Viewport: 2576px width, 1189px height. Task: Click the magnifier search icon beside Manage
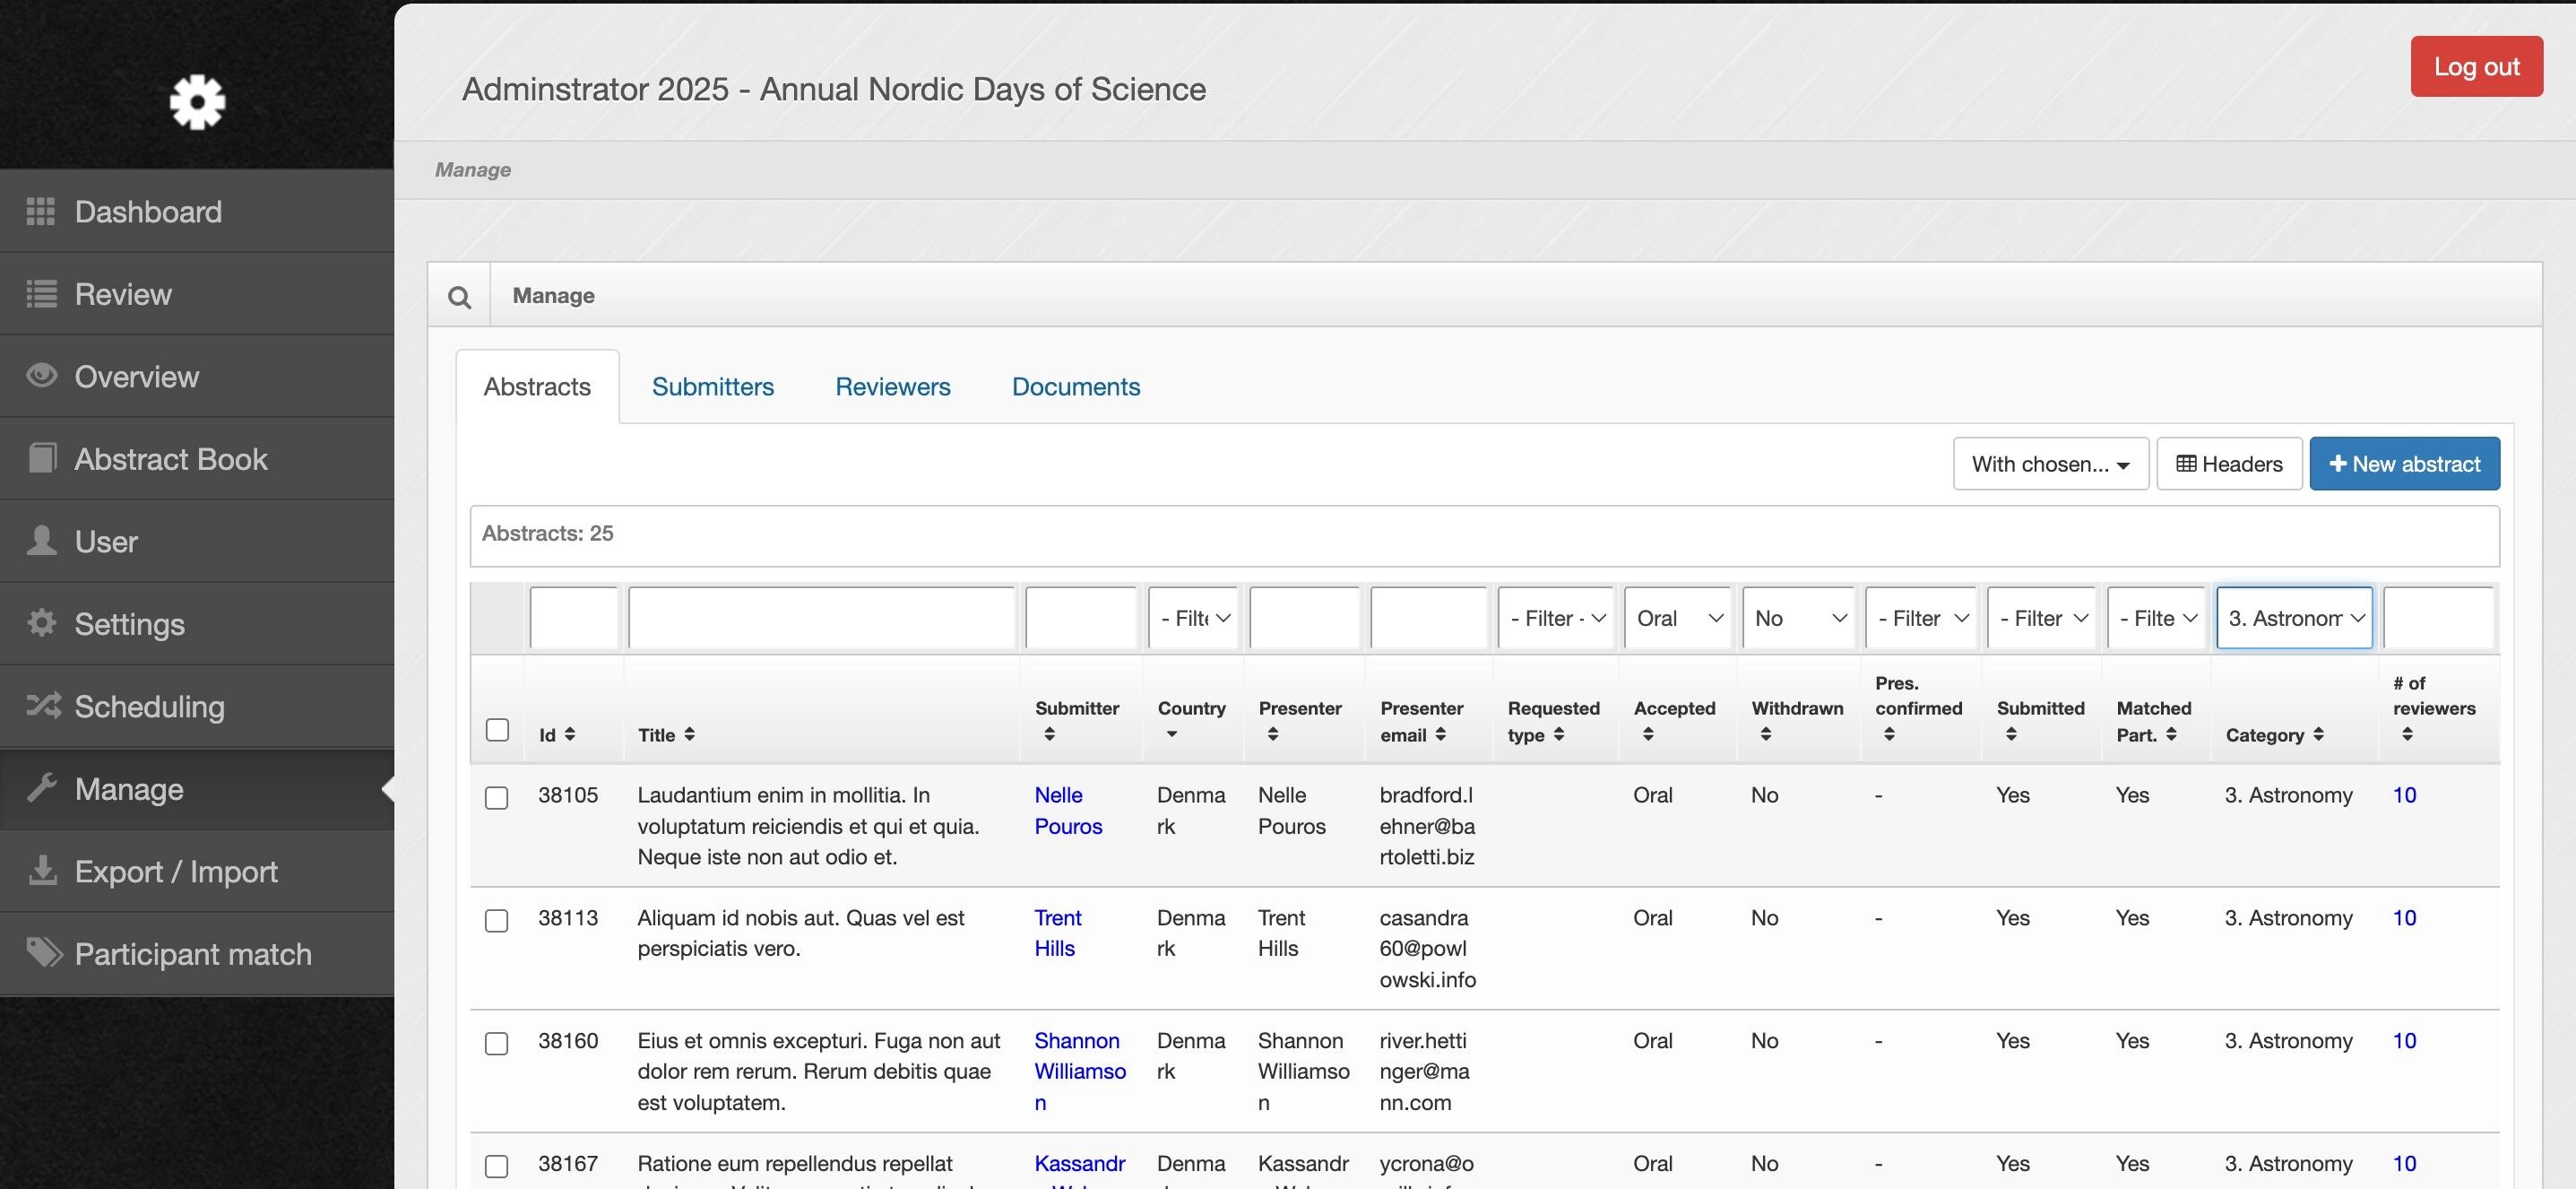(459, 297)
